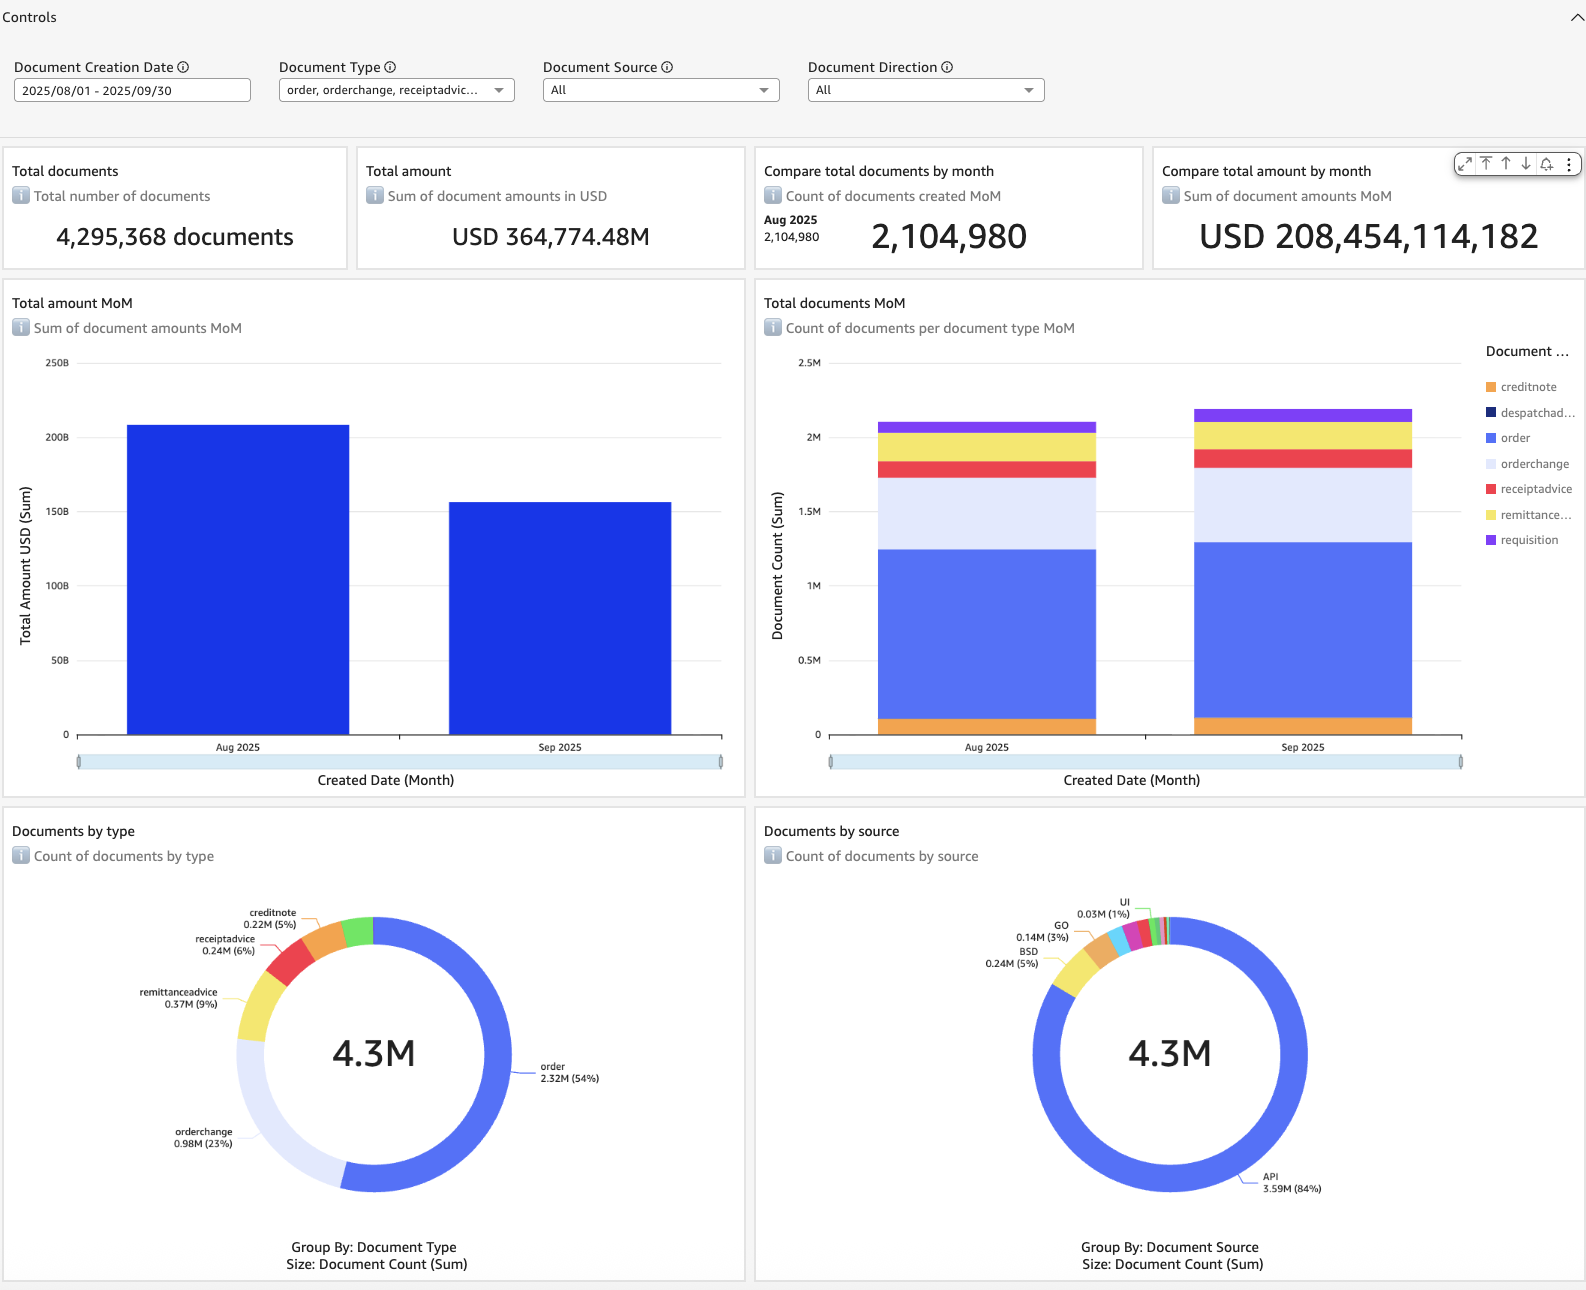
Task: Click the drill up to top arrow icon
Action: (1486, 164)
